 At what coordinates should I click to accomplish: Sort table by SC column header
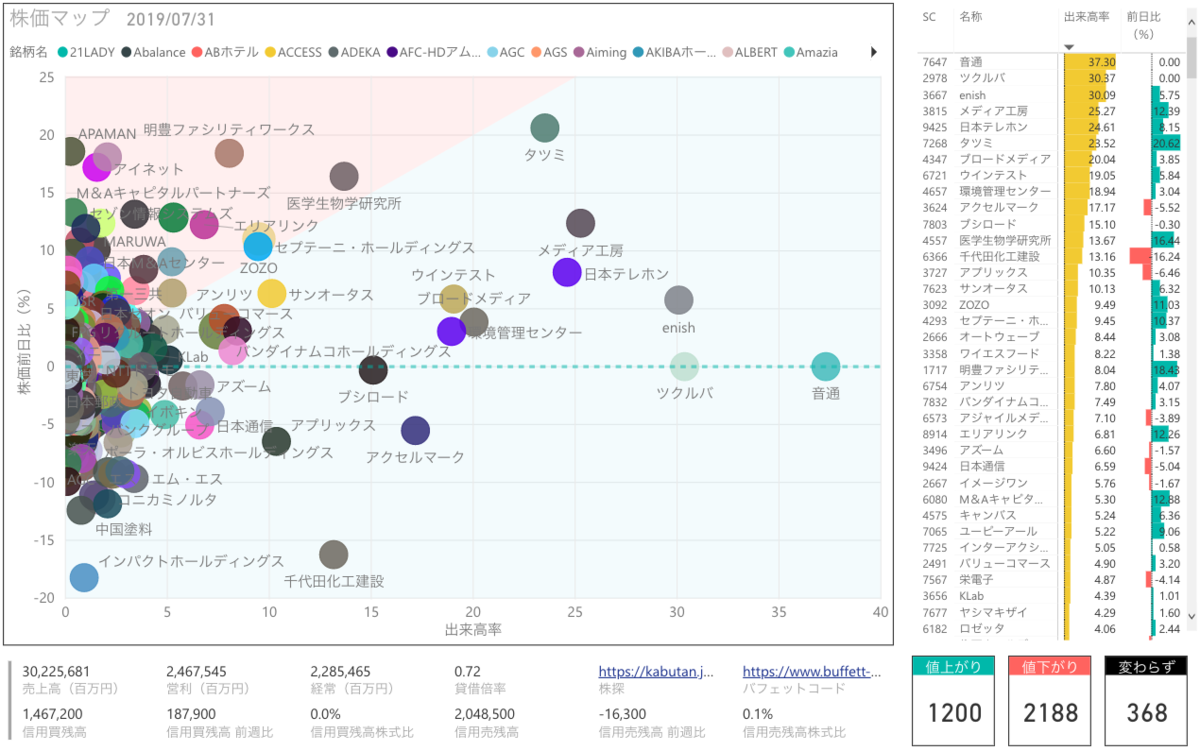(x=929, y=17)
